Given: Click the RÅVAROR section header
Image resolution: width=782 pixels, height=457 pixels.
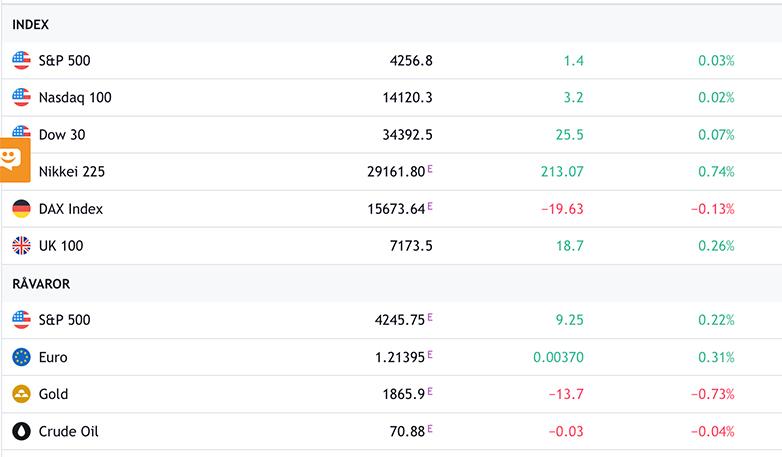Looking at the screenshot, I should pos(41,284).
